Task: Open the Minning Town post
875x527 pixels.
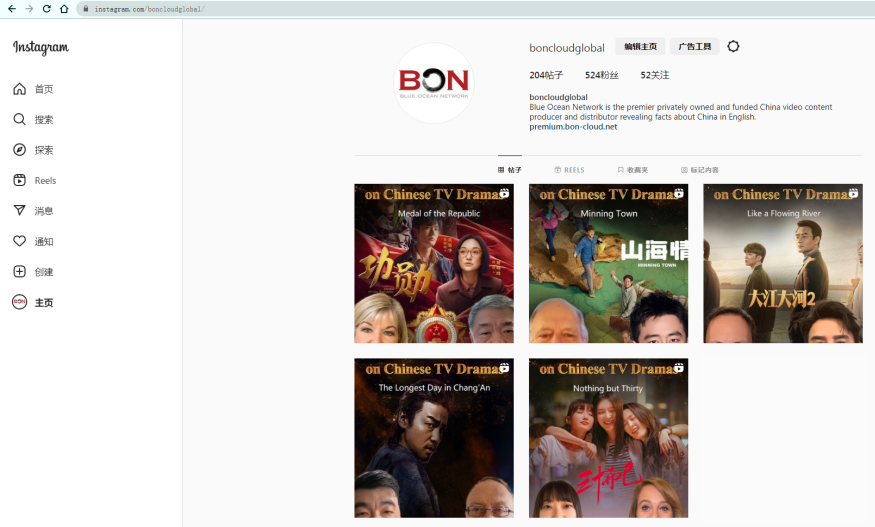Action: pos(608,263)
